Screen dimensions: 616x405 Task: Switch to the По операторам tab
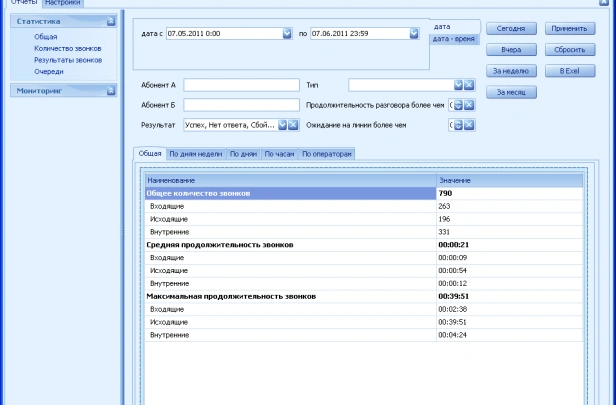click(x=327, y=154)
